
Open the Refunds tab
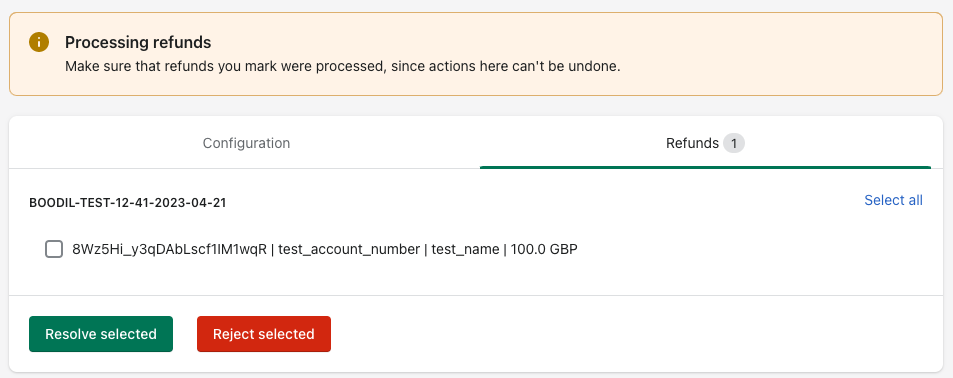(705, 143)
